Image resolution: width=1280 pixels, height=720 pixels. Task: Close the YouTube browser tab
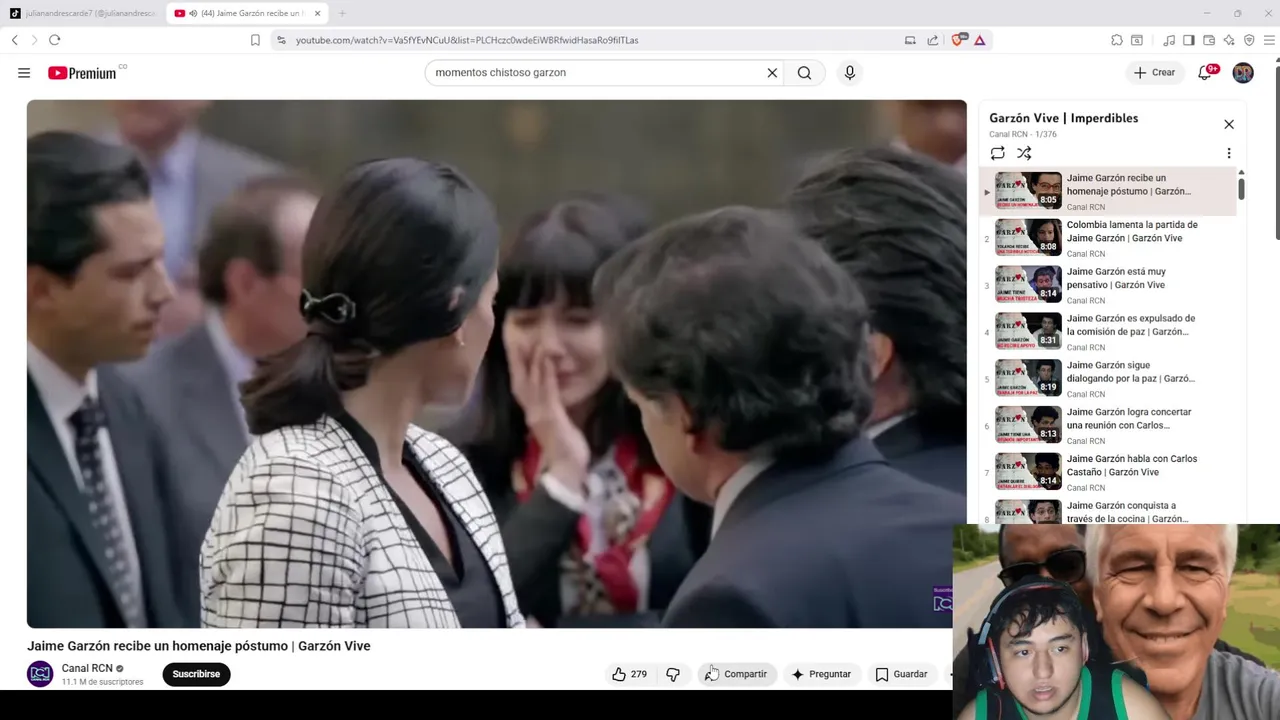point(318,13)
